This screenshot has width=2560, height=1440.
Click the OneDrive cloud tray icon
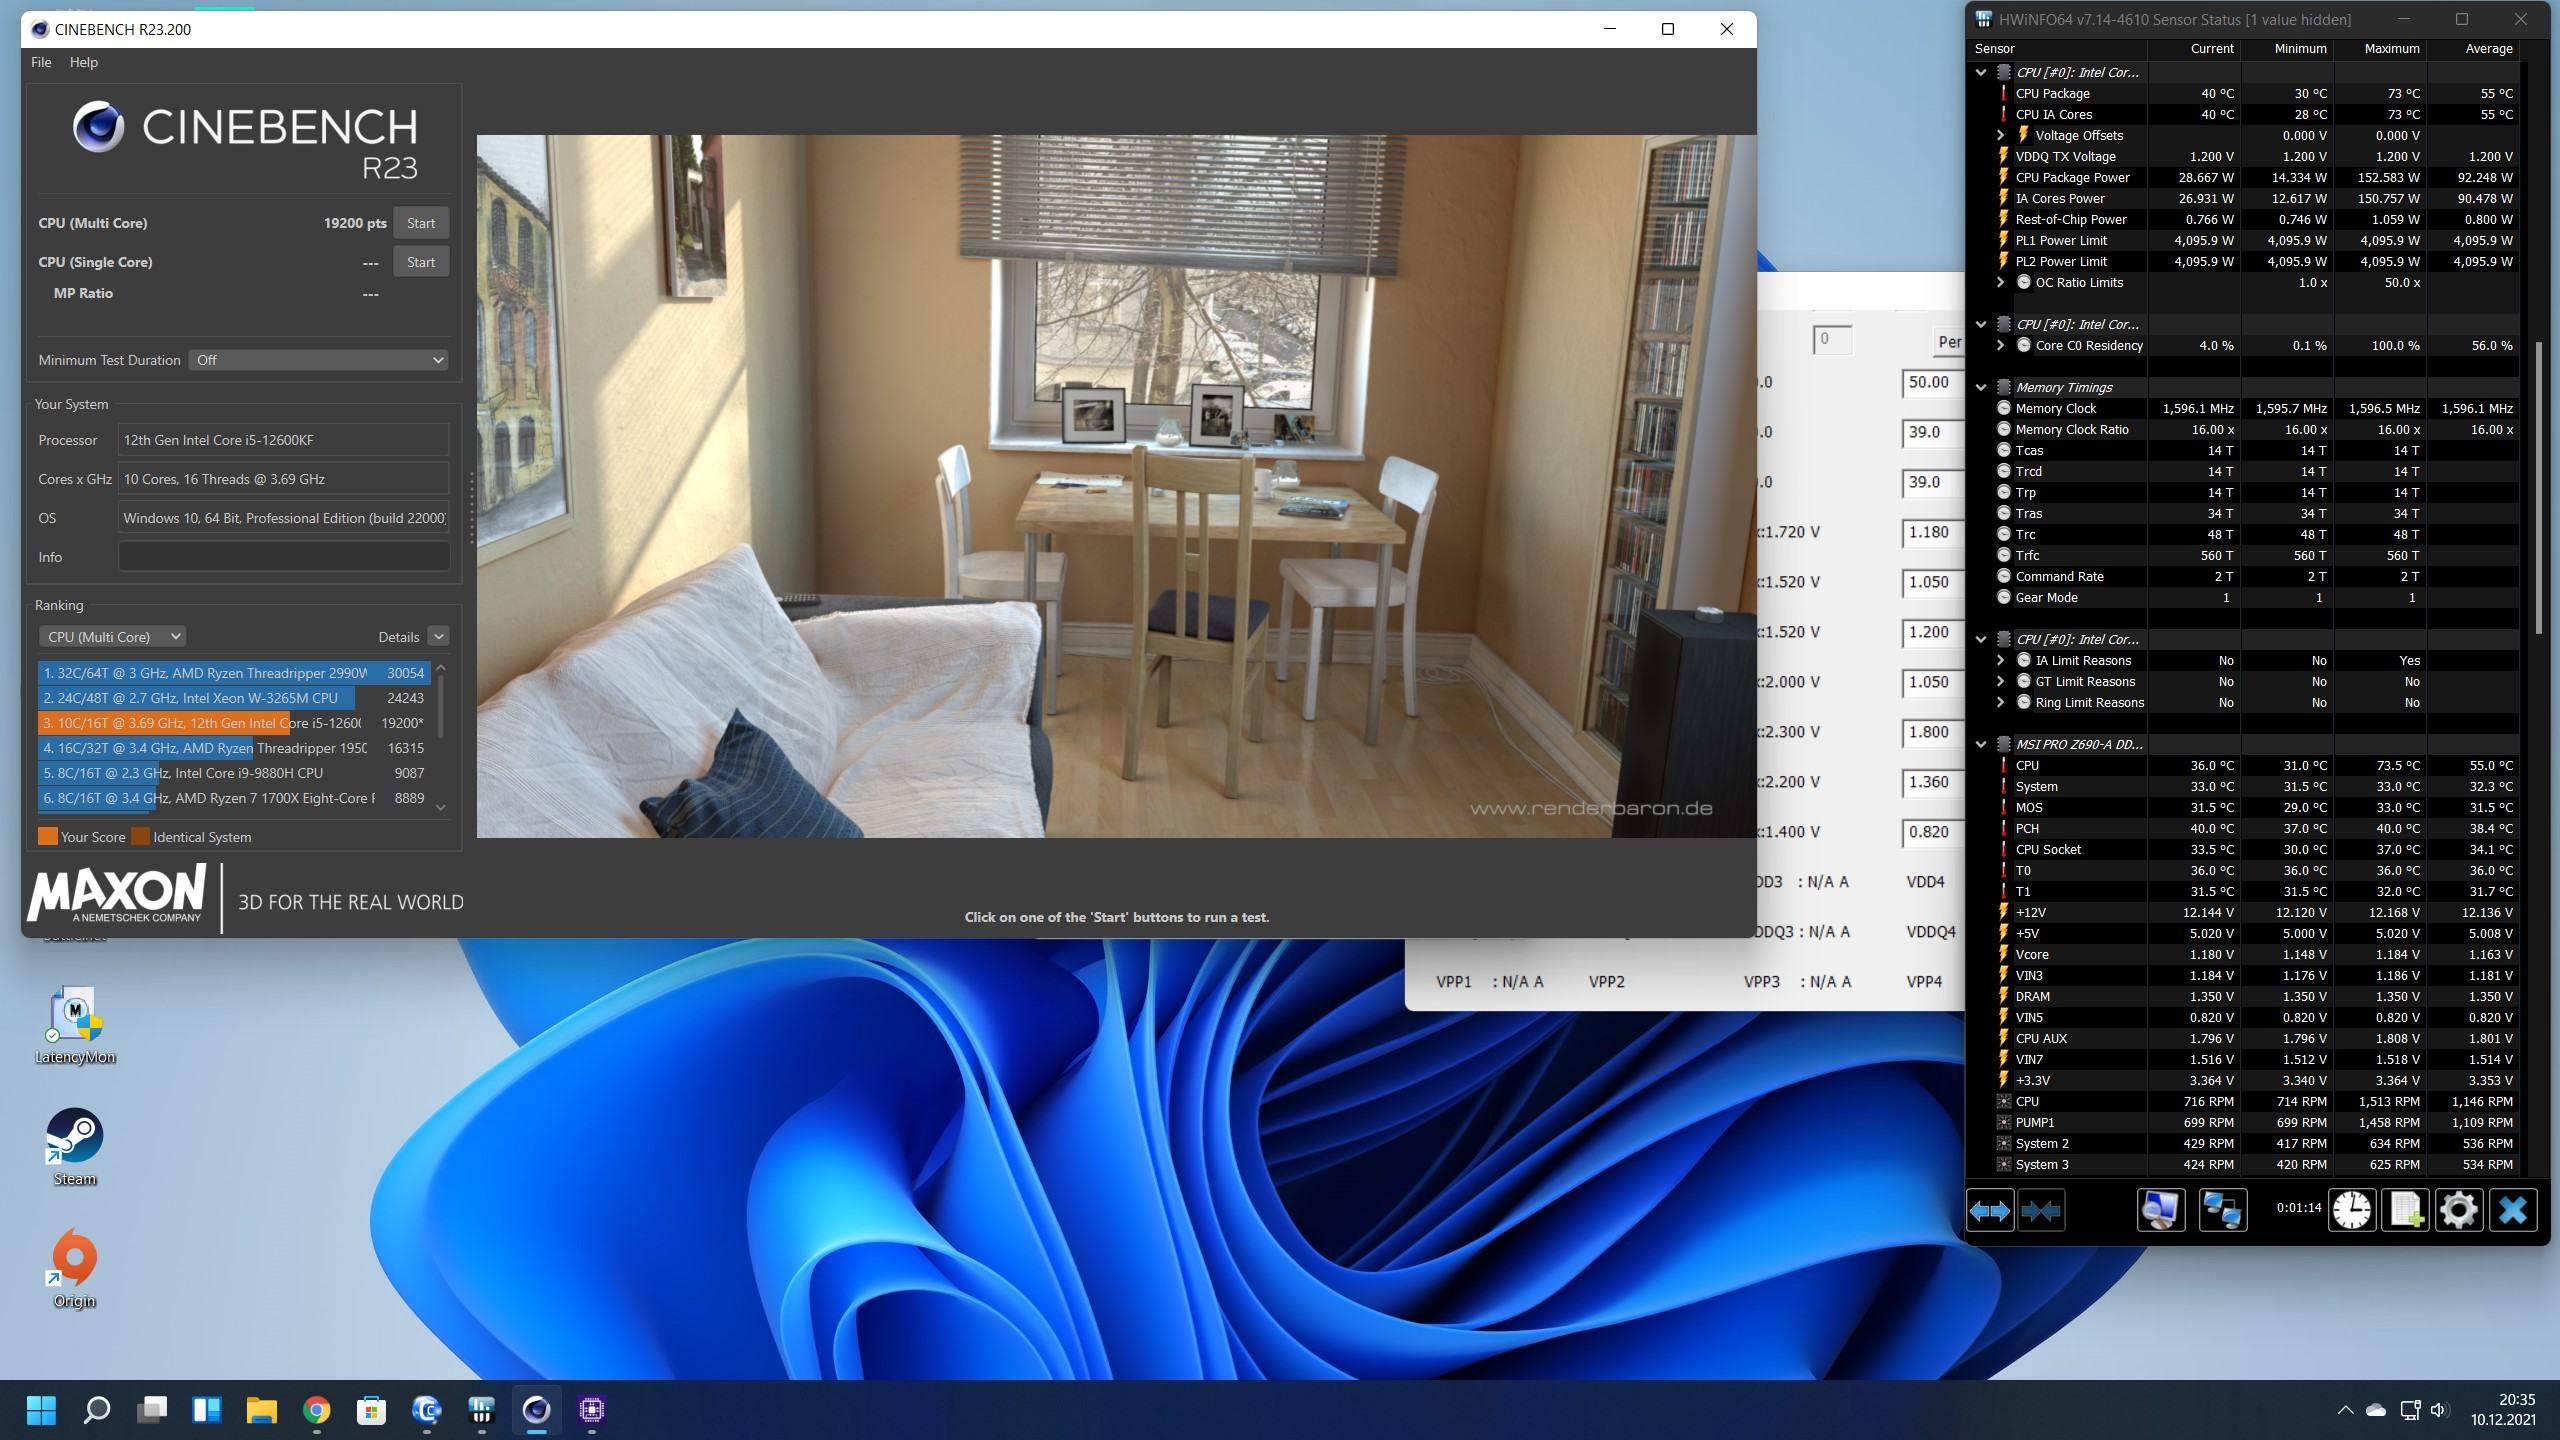pyautogui.click(x=2376, y=1410)
